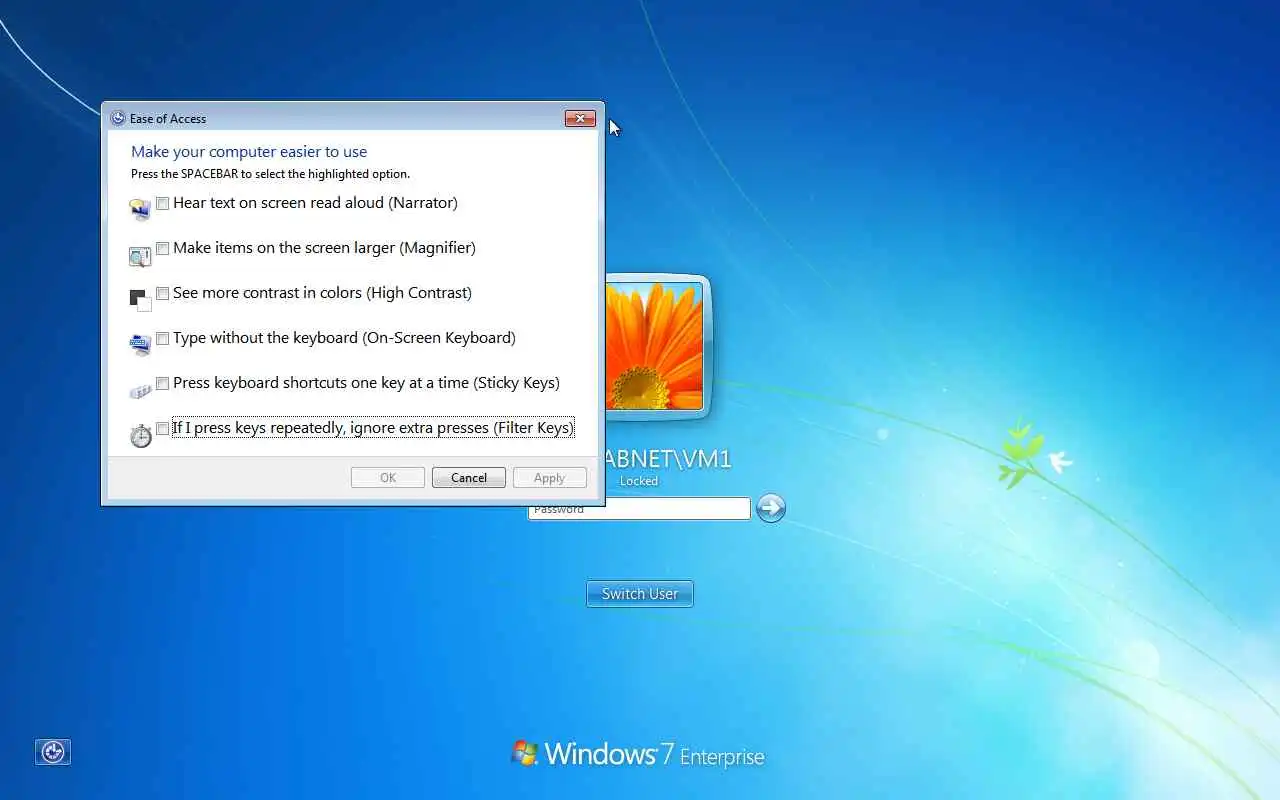Viewport: 1280px width, 800px height.
Task: Click 'Make items on the screen larger (Magnifier)' label
Action: click(x=324, y=248)
